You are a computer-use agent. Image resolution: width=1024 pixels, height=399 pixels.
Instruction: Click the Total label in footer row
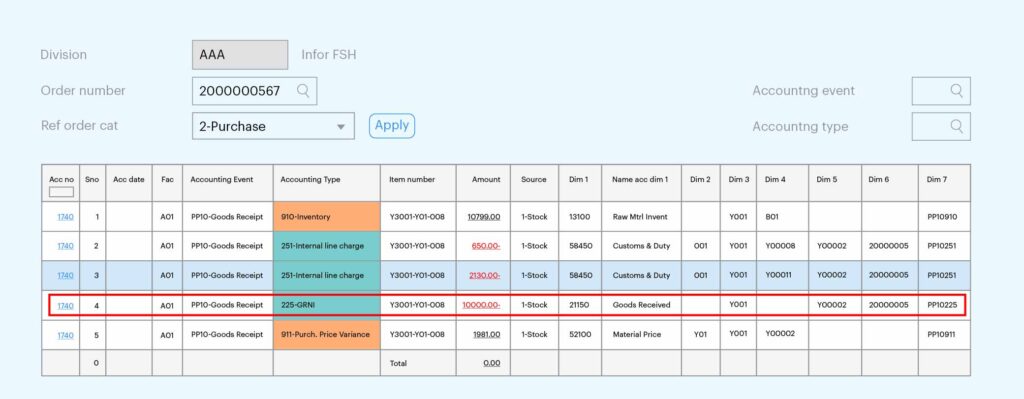tap(398, 364)
